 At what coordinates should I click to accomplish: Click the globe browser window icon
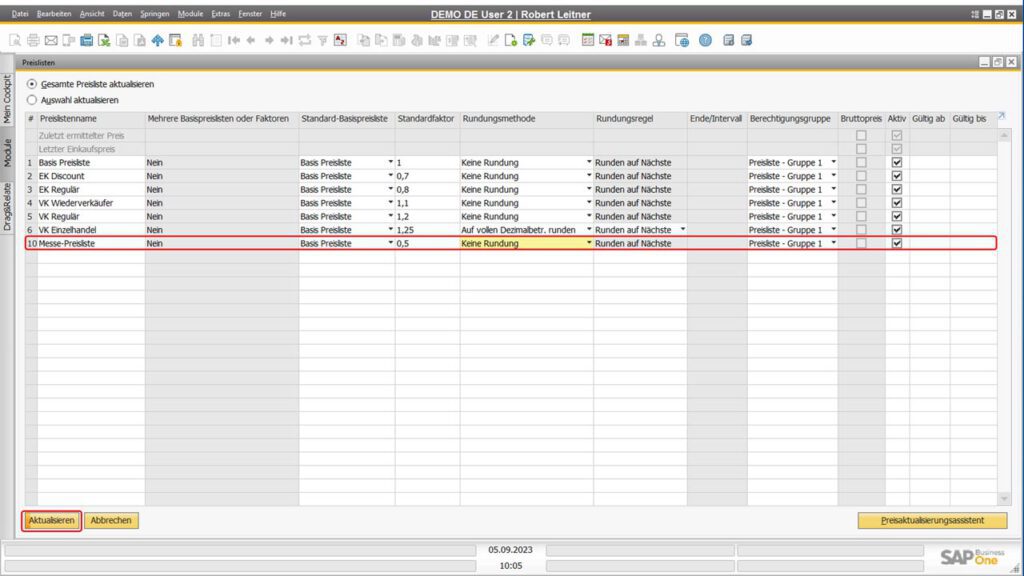tap(682, 40)
